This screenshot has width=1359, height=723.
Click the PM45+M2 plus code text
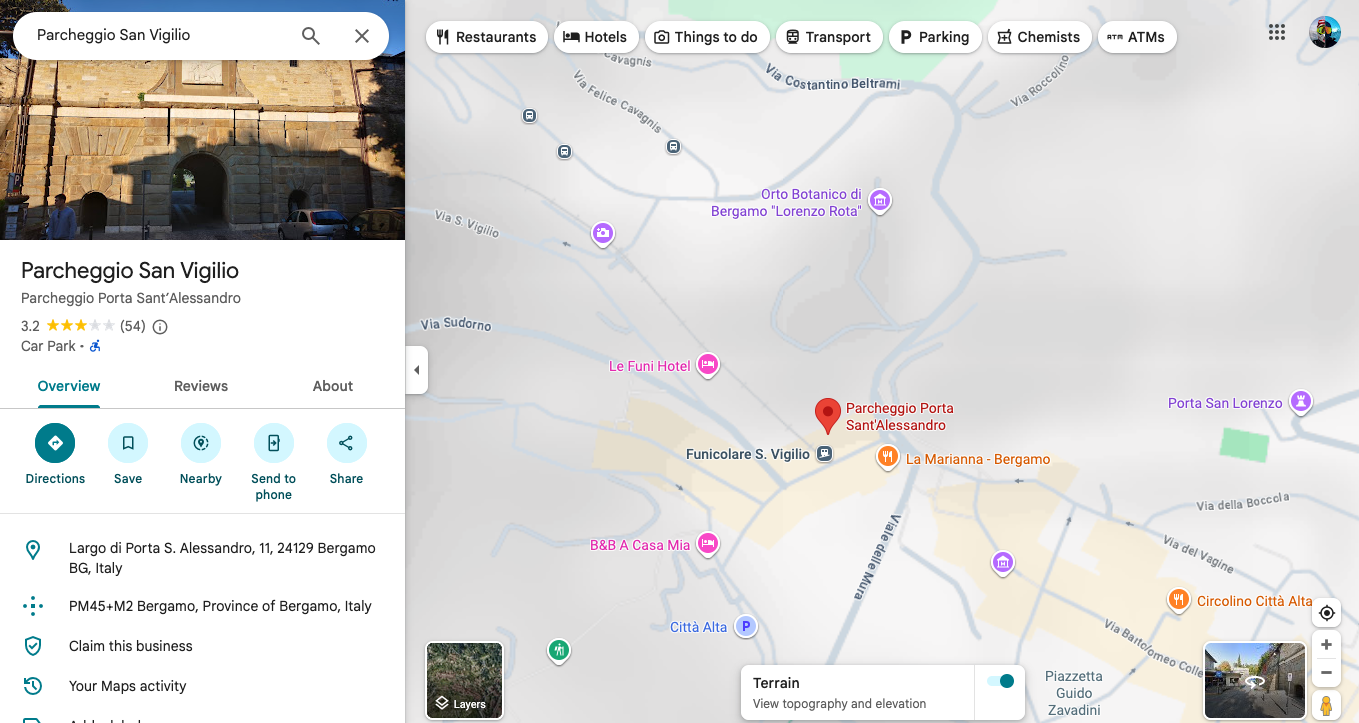pos(220,606)
